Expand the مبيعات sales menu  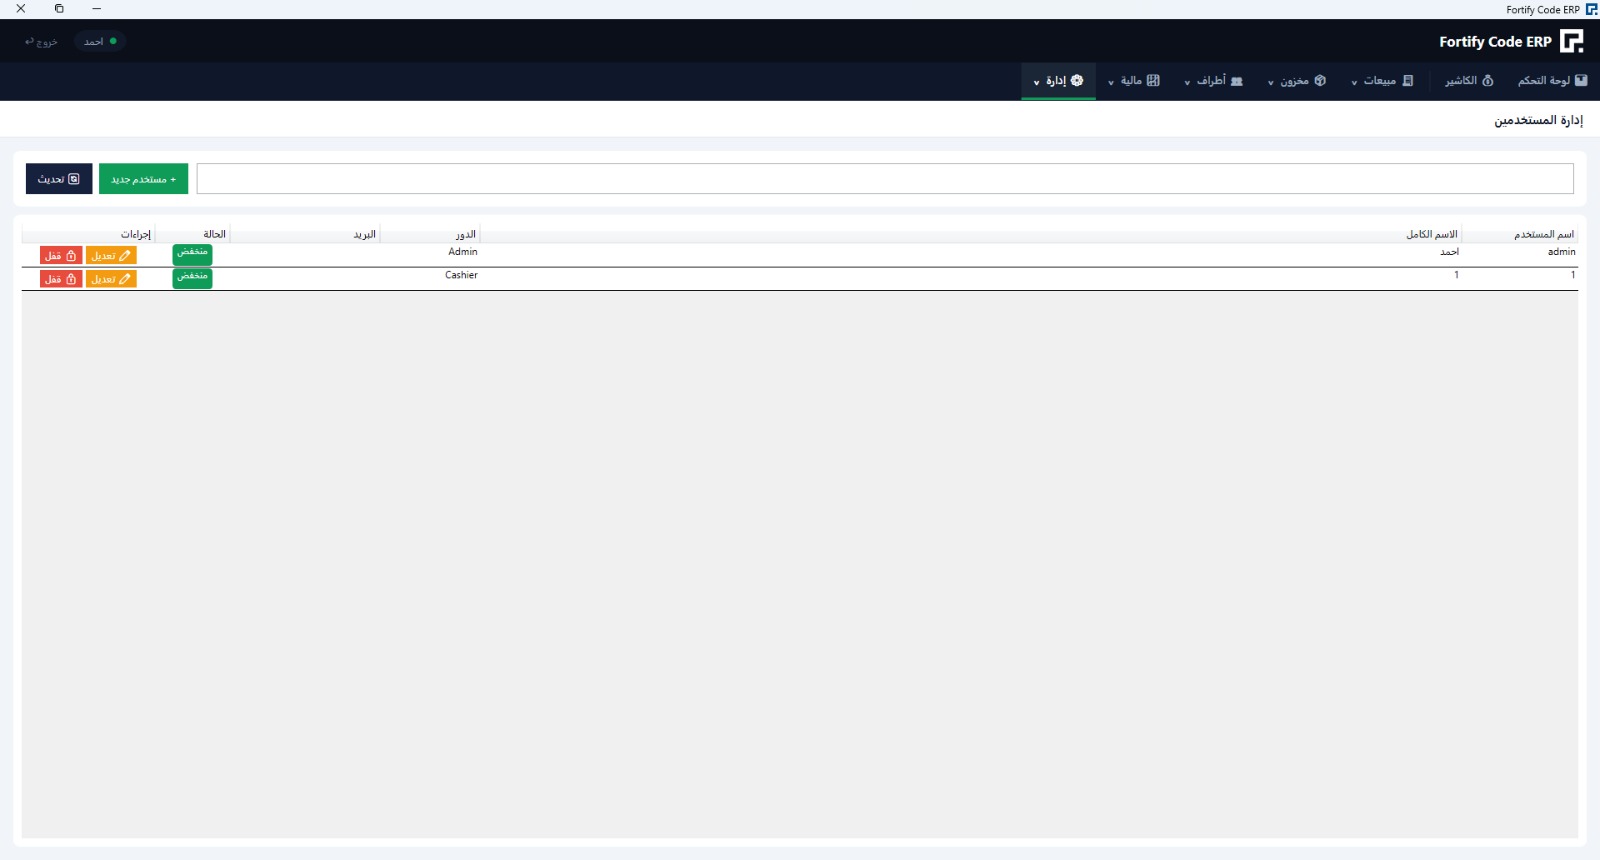[x=1382, y=81]
